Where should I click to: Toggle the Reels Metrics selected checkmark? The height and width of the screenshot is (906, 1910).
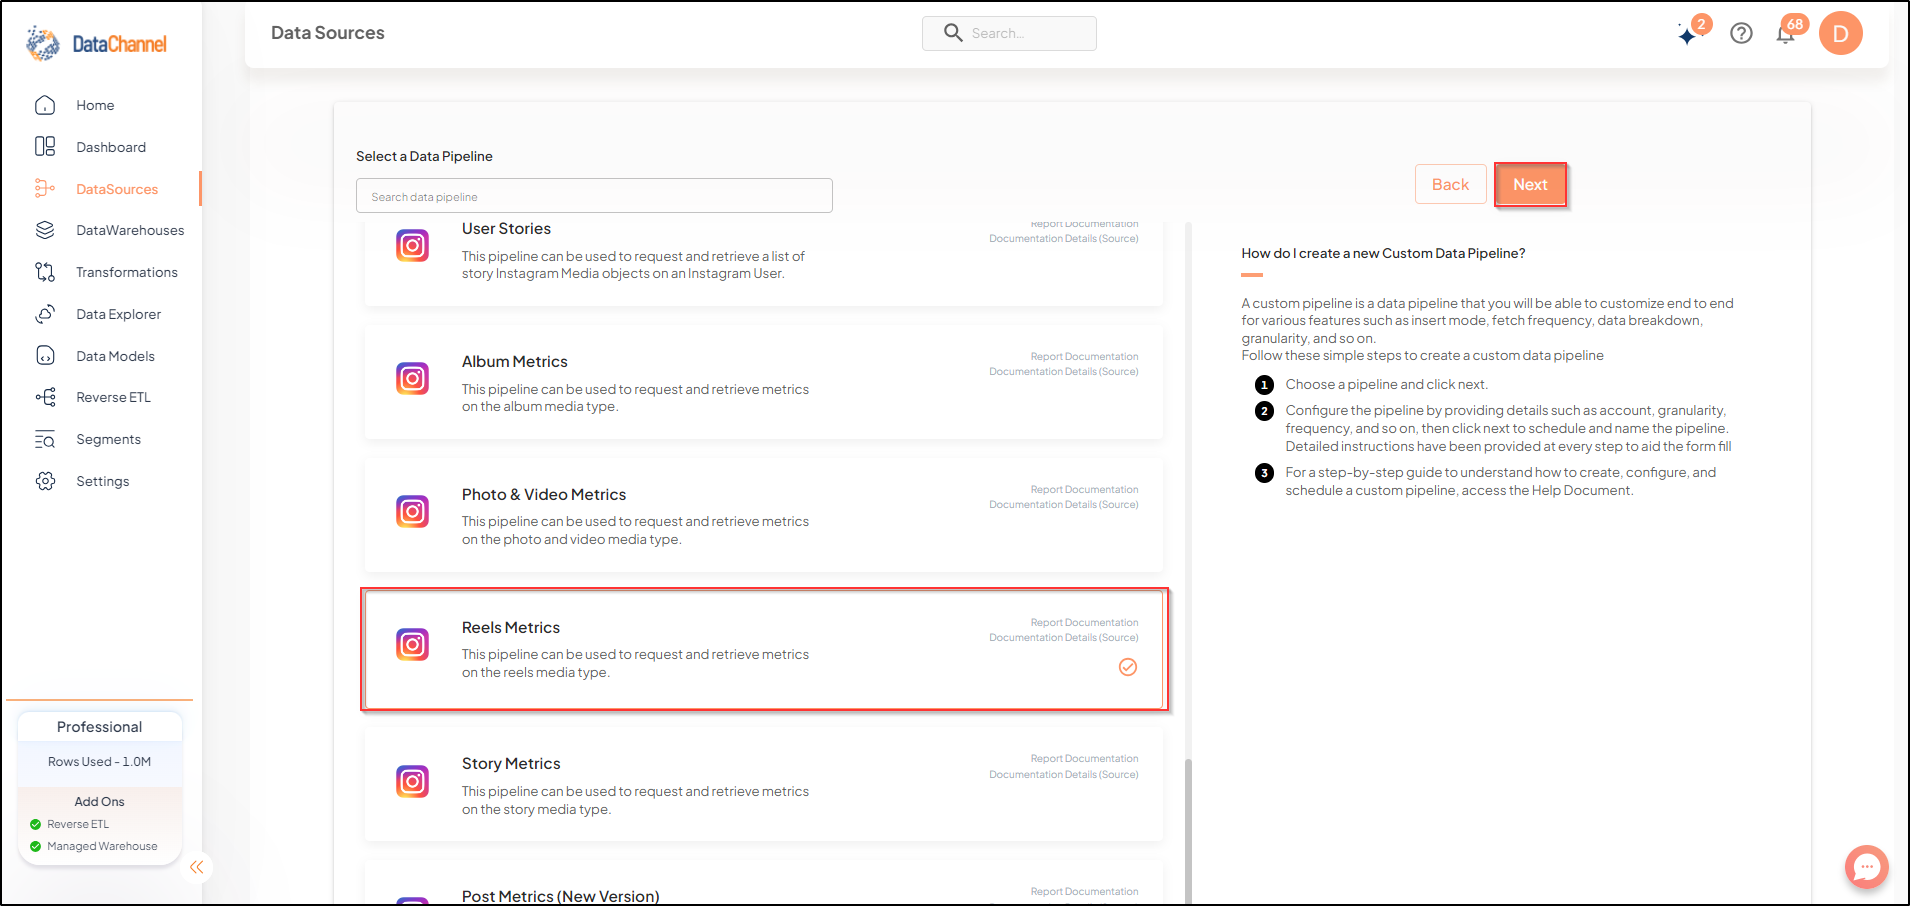coord(1128,667)
